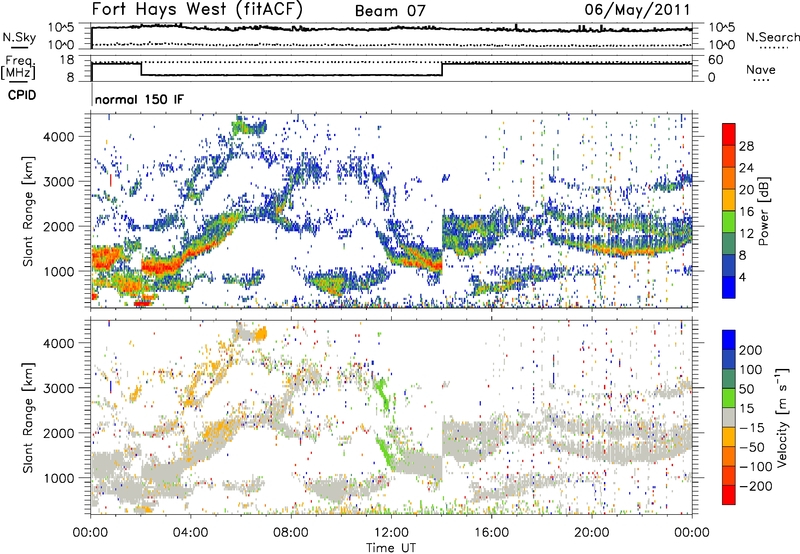Viewport: 800px width, 554px height.
Task: Click 'Slant Range [km]' label of the Velocity panel
Action: 29,417
